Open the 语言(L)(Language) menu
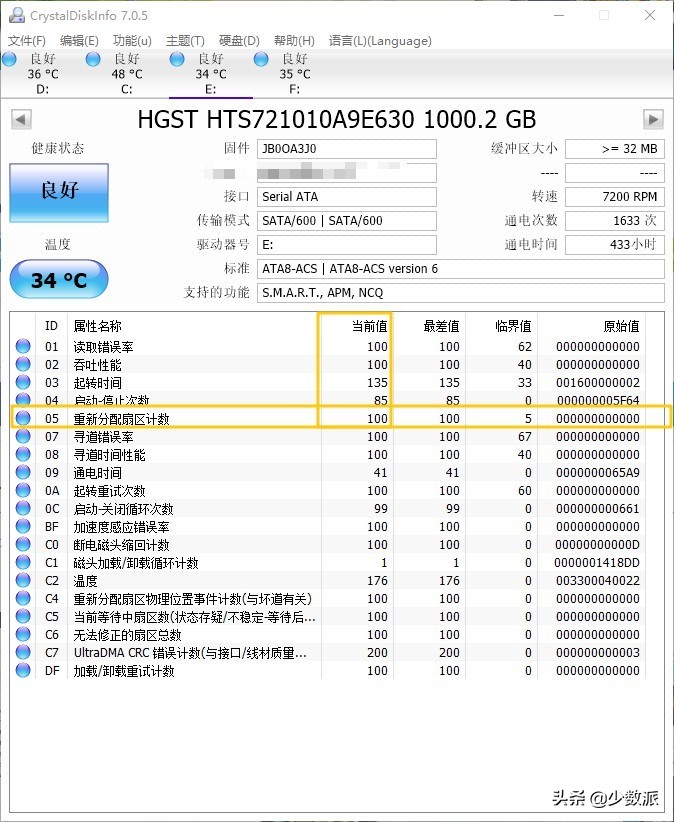This screenshot has height=822, width=674. click(x=380, y=41)
